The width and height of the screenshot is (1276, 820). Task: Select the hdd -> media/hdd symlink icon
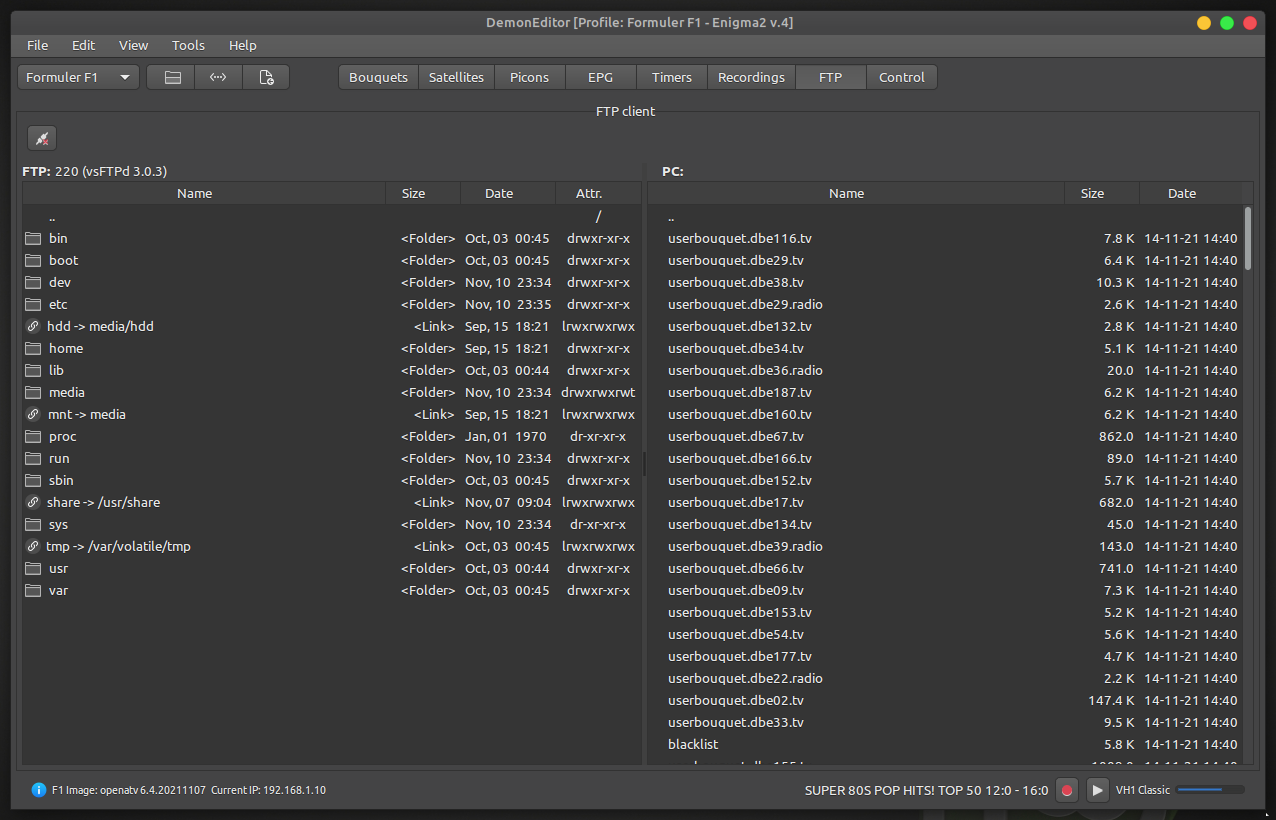[33, 326]
